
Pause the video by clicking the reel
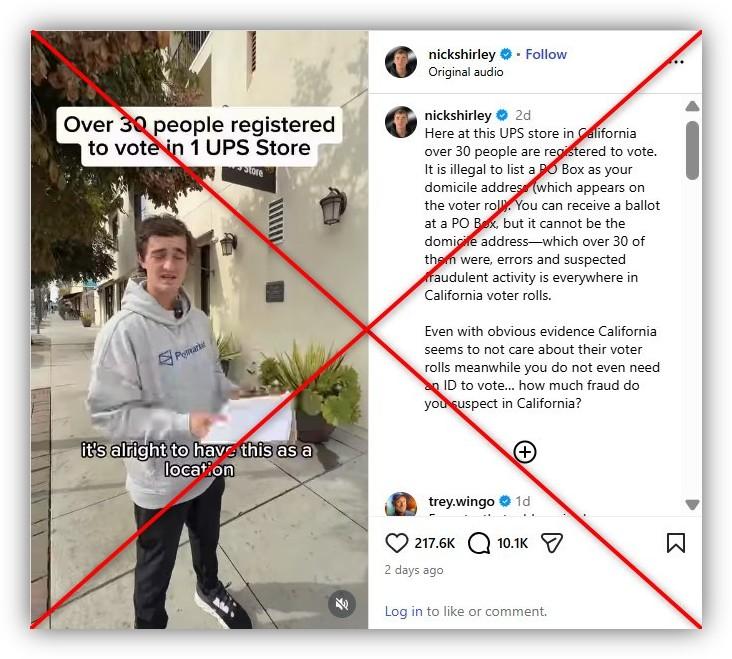click(x=200, y=330)
